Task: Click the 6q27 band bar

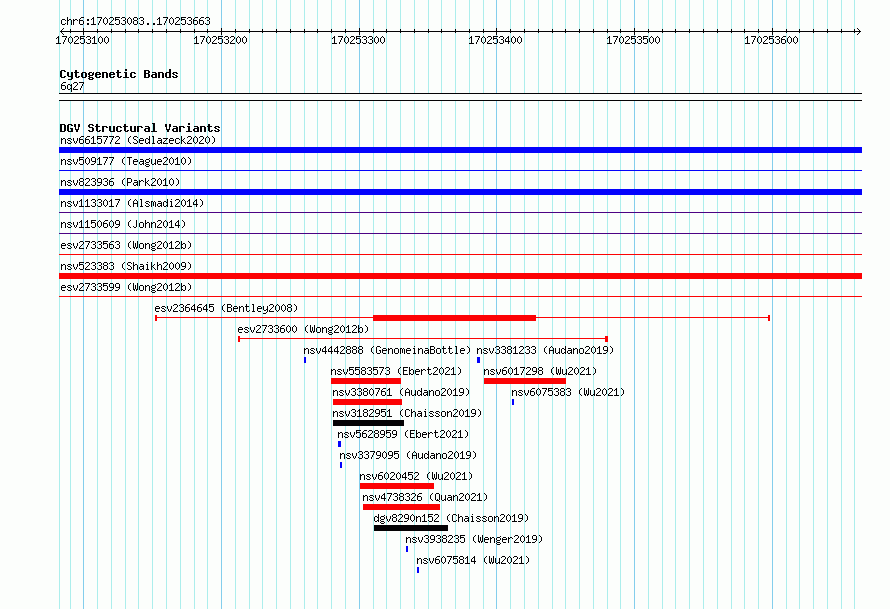Action: 460,97
